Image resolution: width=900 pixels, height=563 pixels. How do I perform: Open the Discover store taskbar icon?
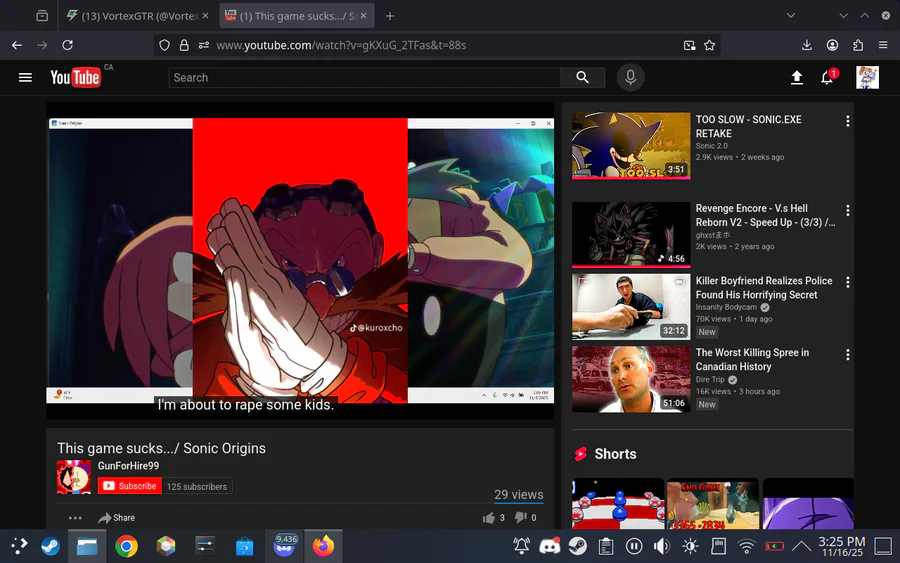(245, 546)
